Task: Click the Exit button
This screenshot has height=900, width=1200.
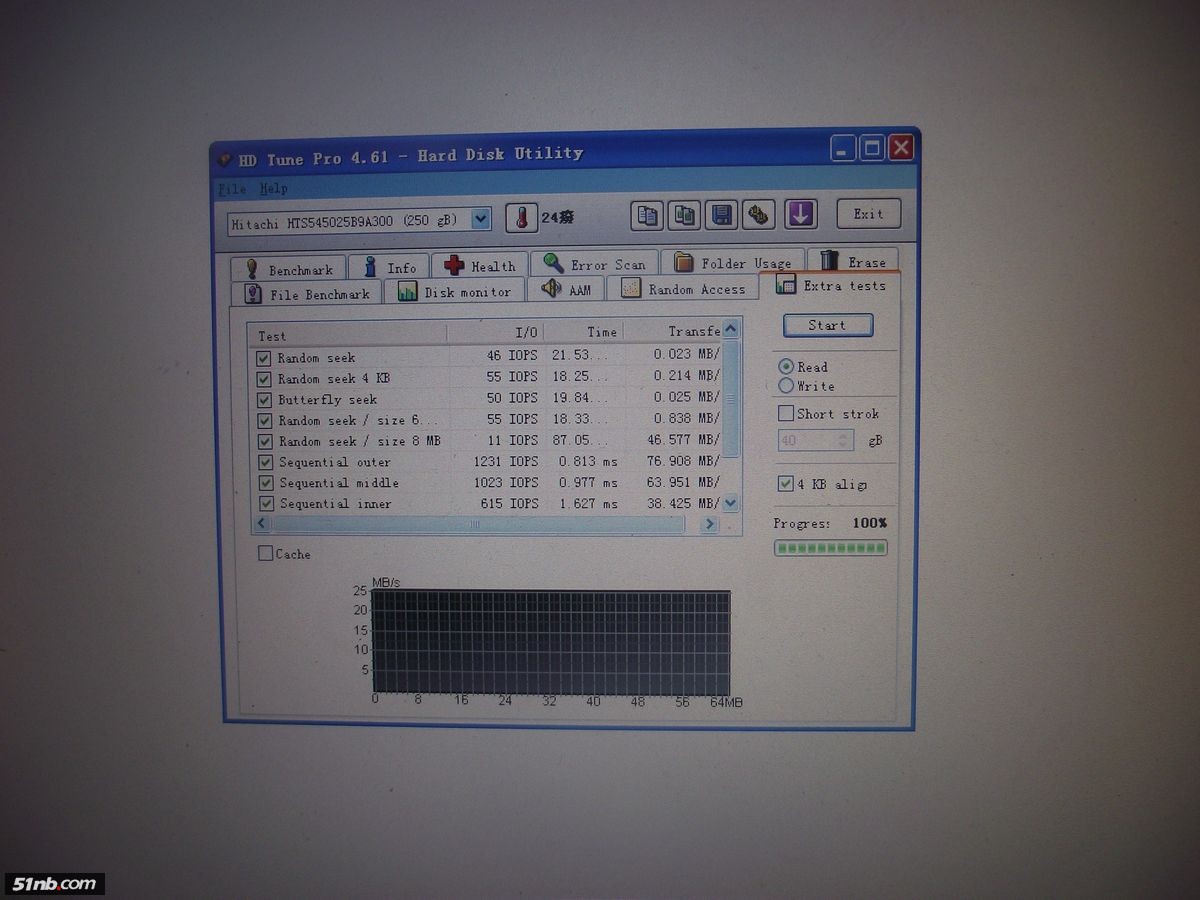Action: point(868,214)
